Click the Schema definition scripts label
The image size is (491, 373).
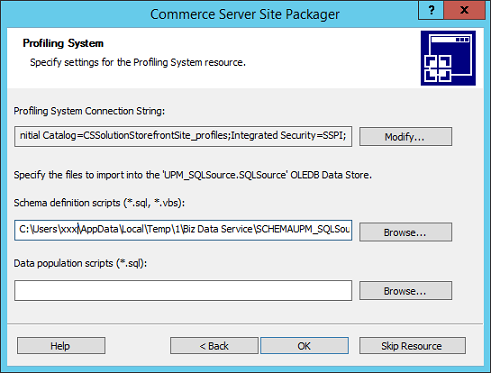[x=99, y=203]
